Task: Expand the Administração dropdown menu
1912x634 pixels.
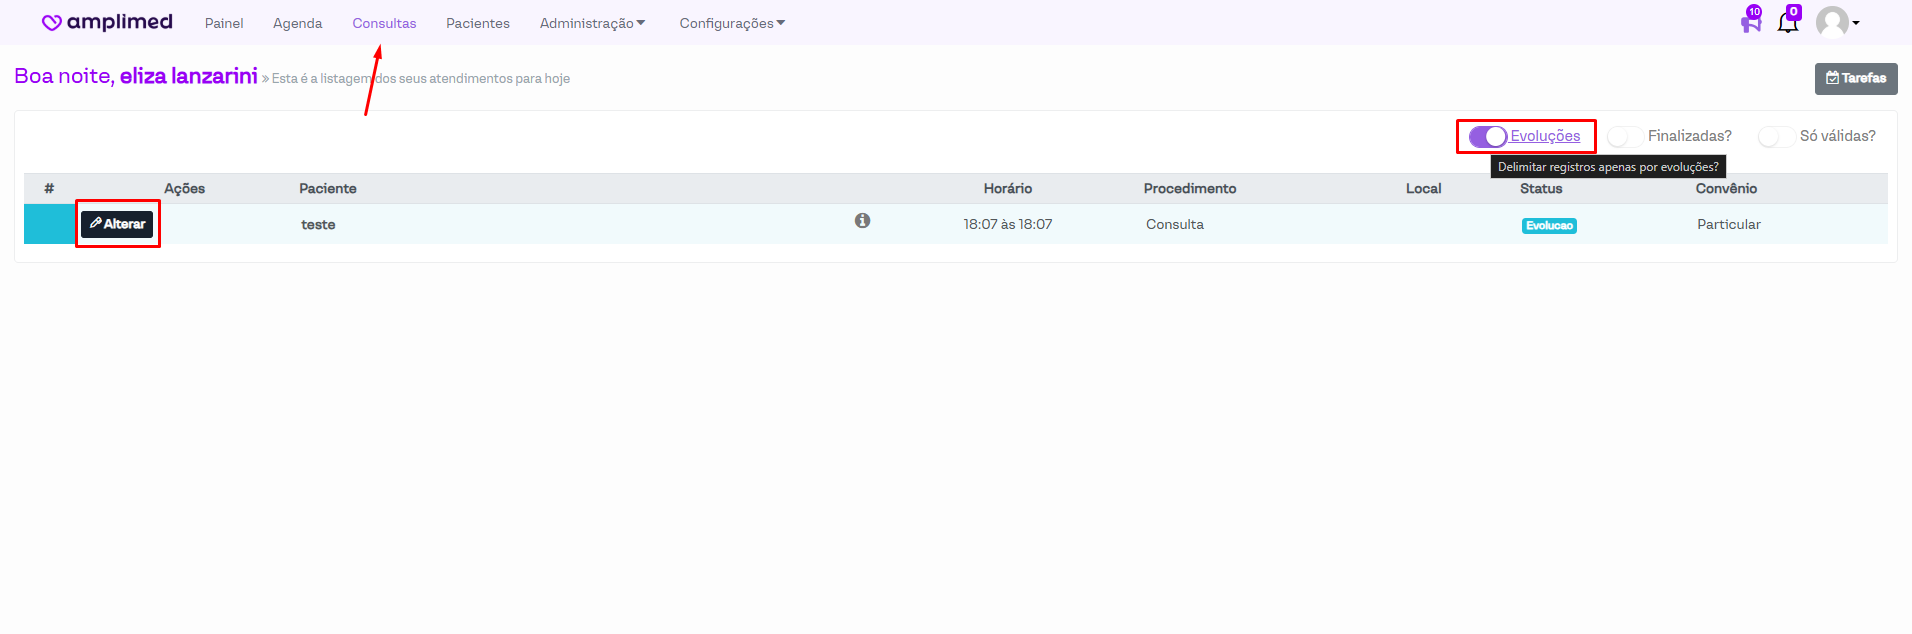Action: coord(592,23)
